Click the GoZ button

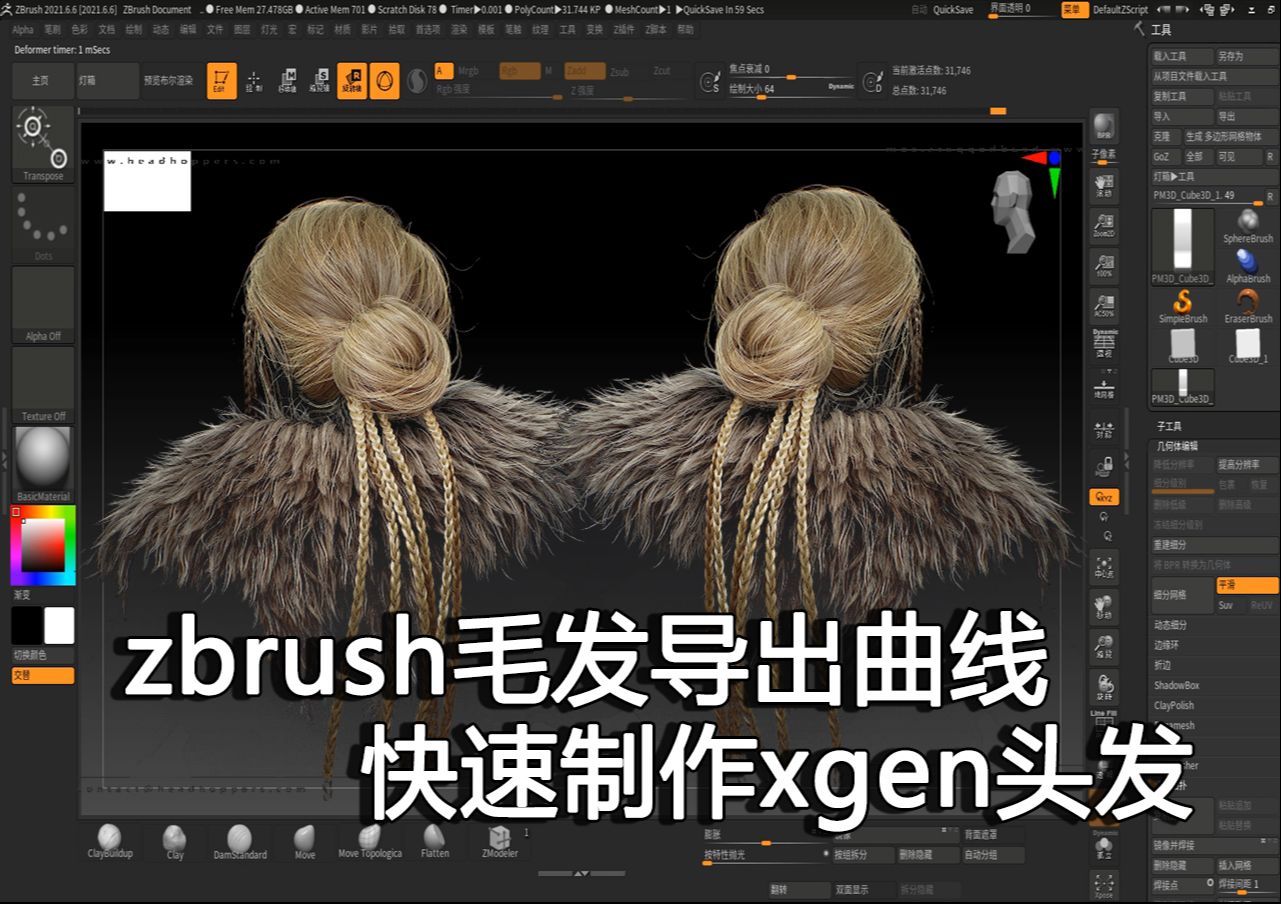pos(1164,157)
